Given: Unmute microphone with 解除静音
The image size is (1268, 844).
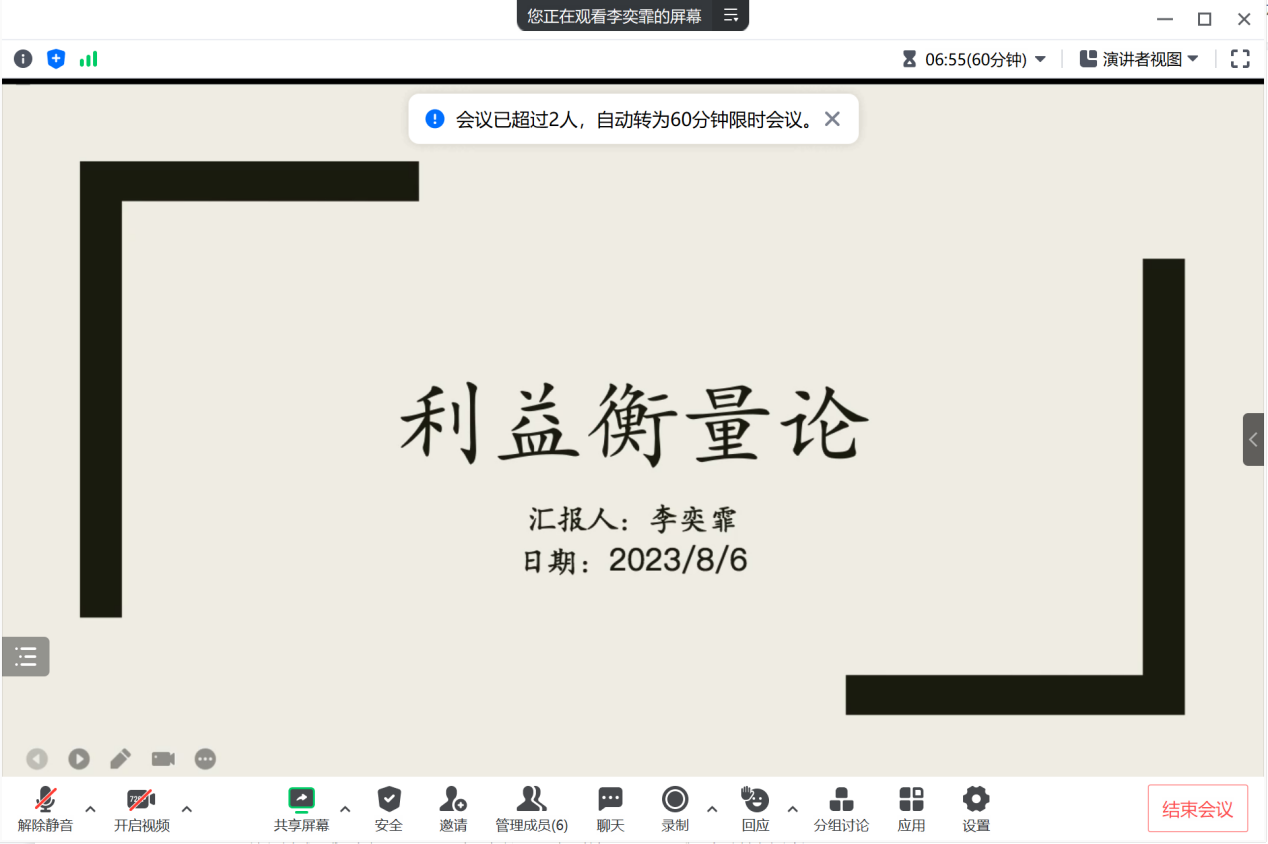Looking at the screenshot, I should [x=45, y=808].
